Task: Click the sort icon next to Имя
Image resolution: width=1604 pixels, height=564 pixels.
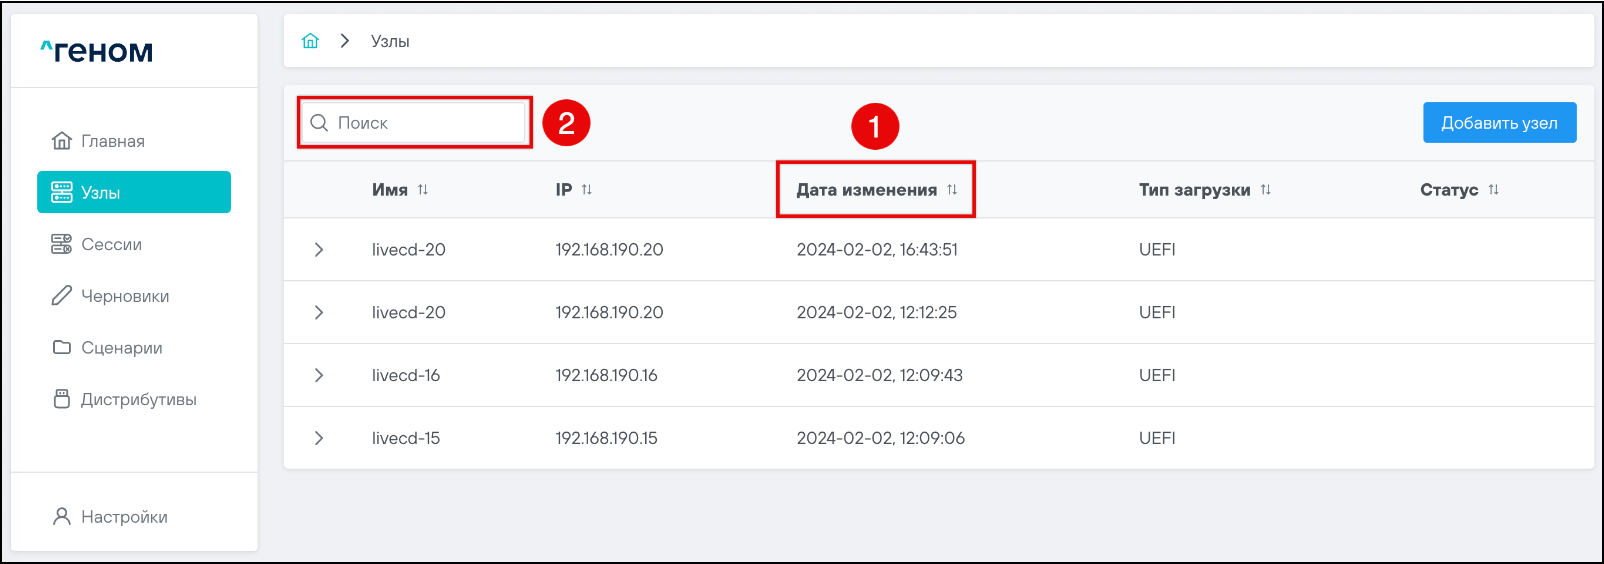Action: coord(423,190)
